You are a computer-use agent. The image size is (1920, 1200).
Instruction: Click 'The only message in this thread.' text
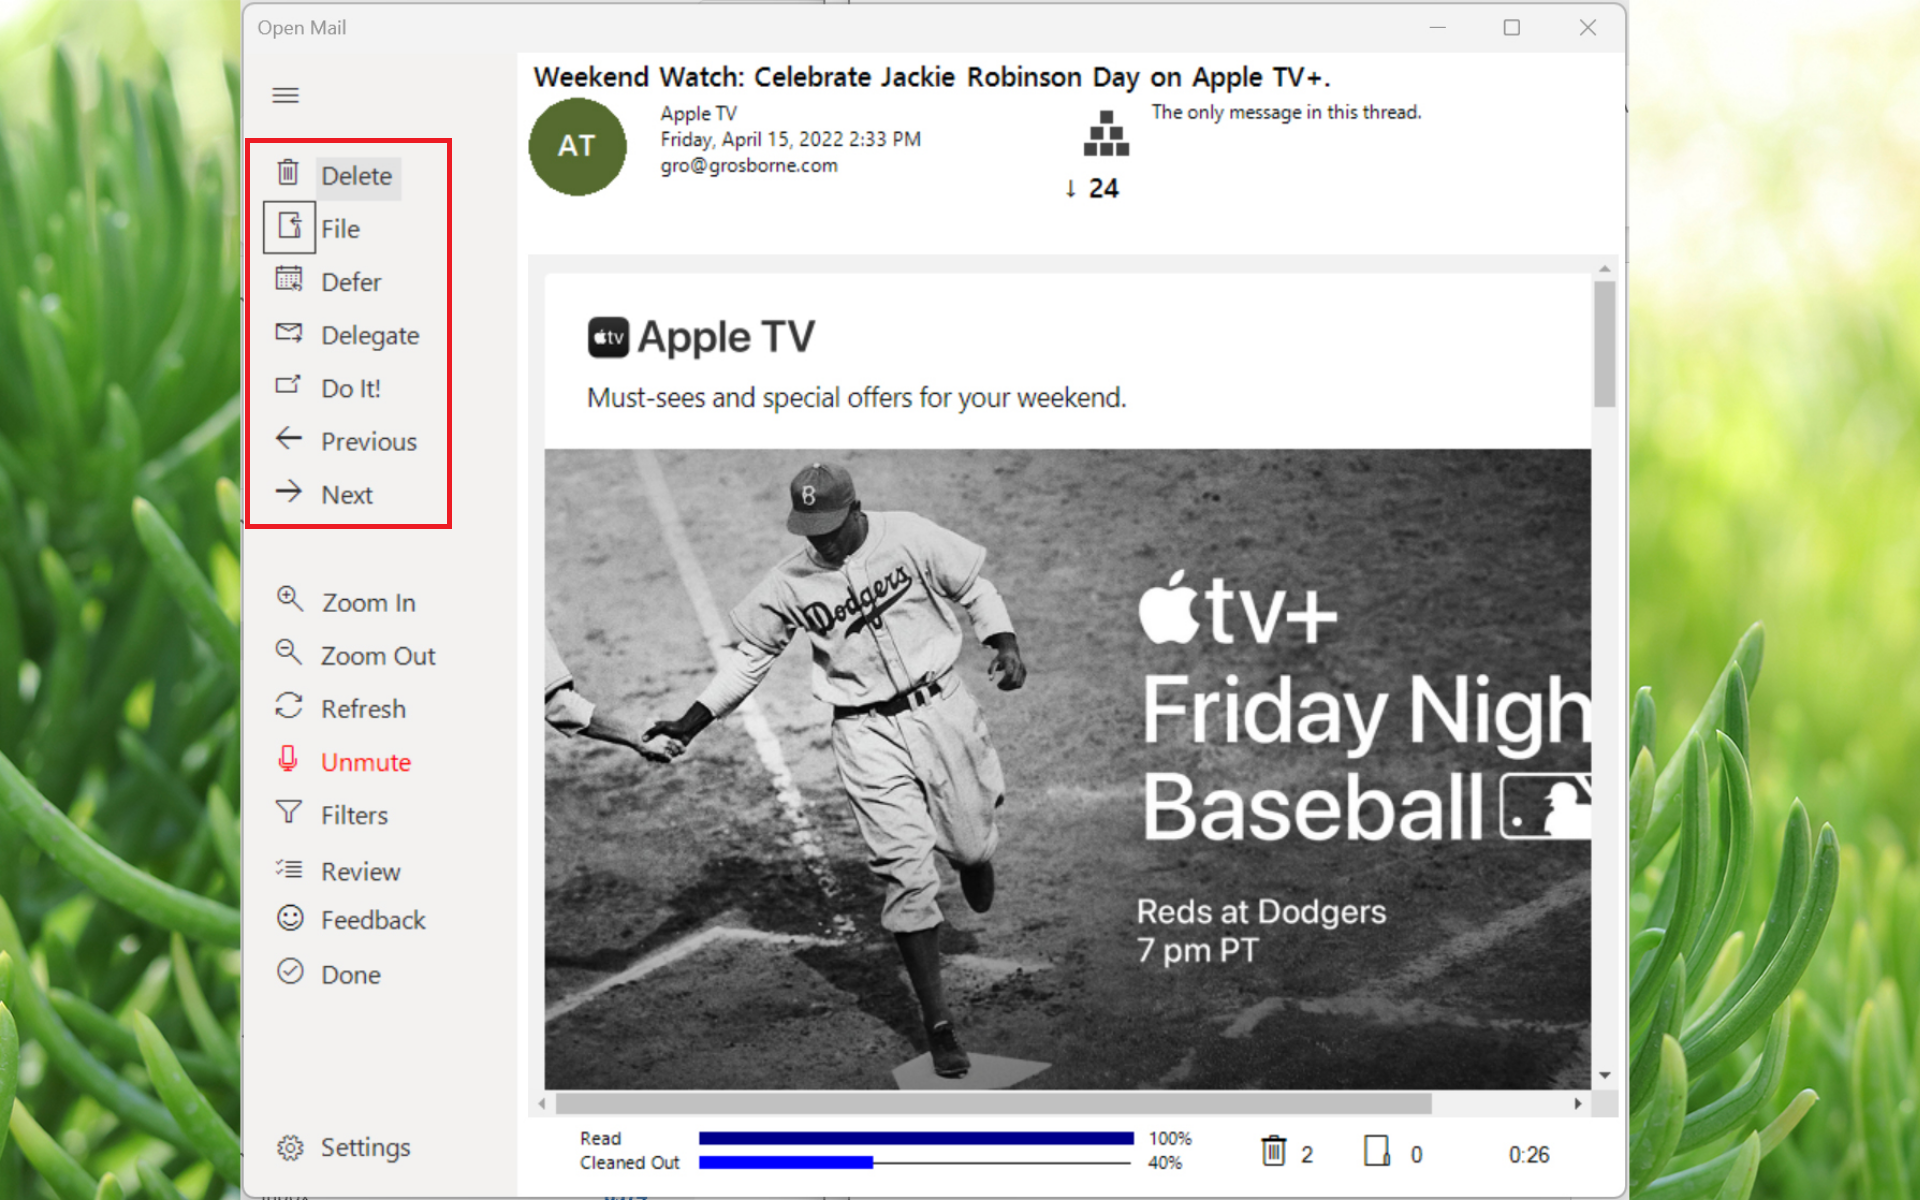(1286, 112)
